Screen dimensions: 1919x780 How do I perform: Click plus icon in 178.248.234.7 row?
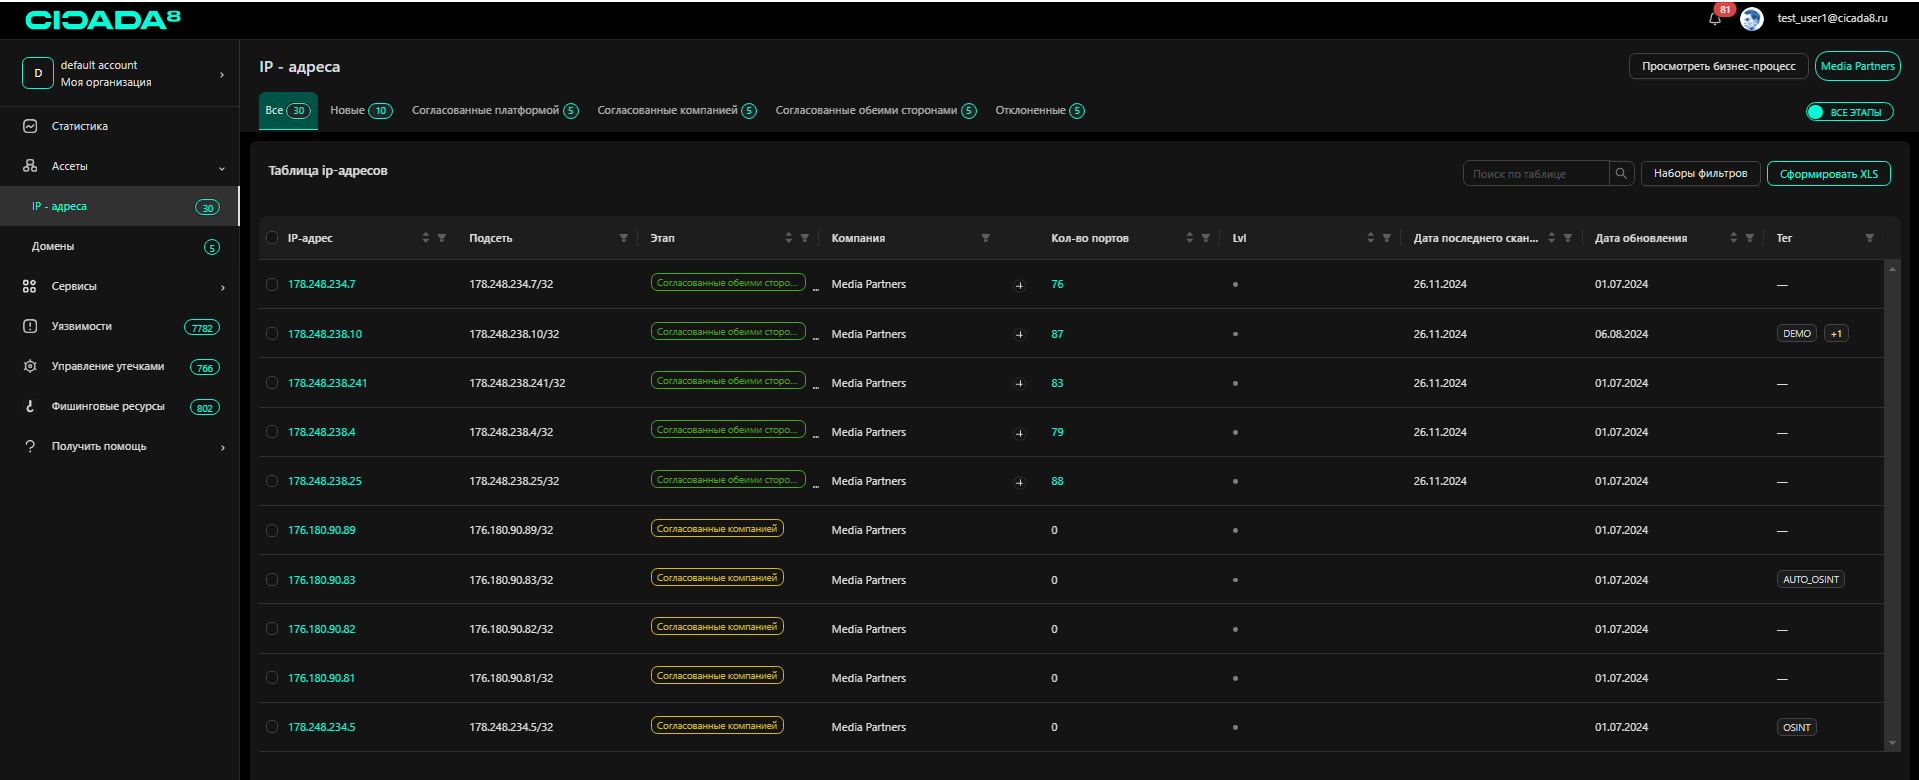click(x=1020, y=285)
